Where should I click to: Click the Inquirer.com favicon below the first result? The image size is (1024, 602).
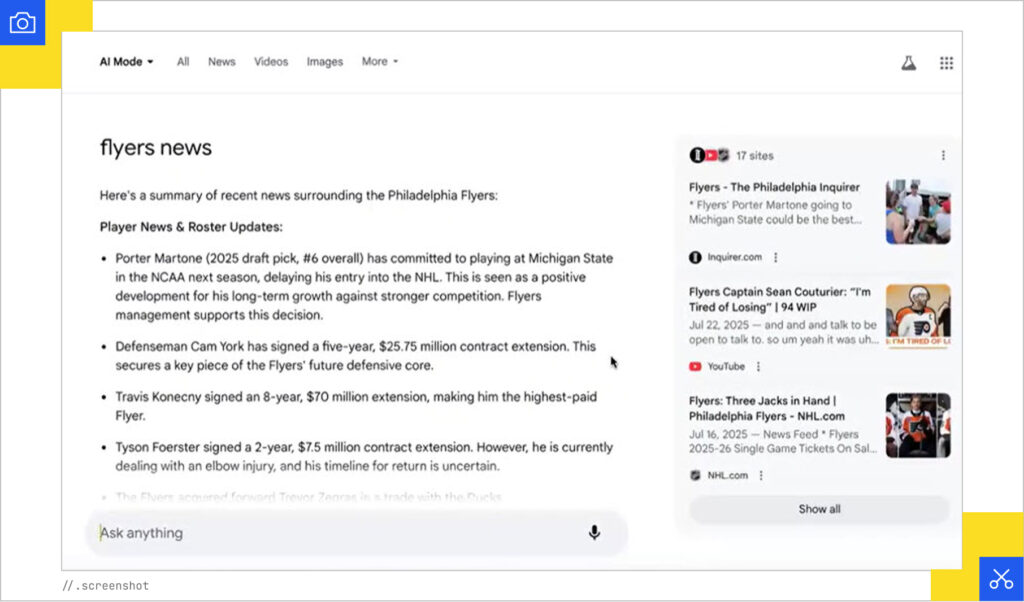pos(693,256)
